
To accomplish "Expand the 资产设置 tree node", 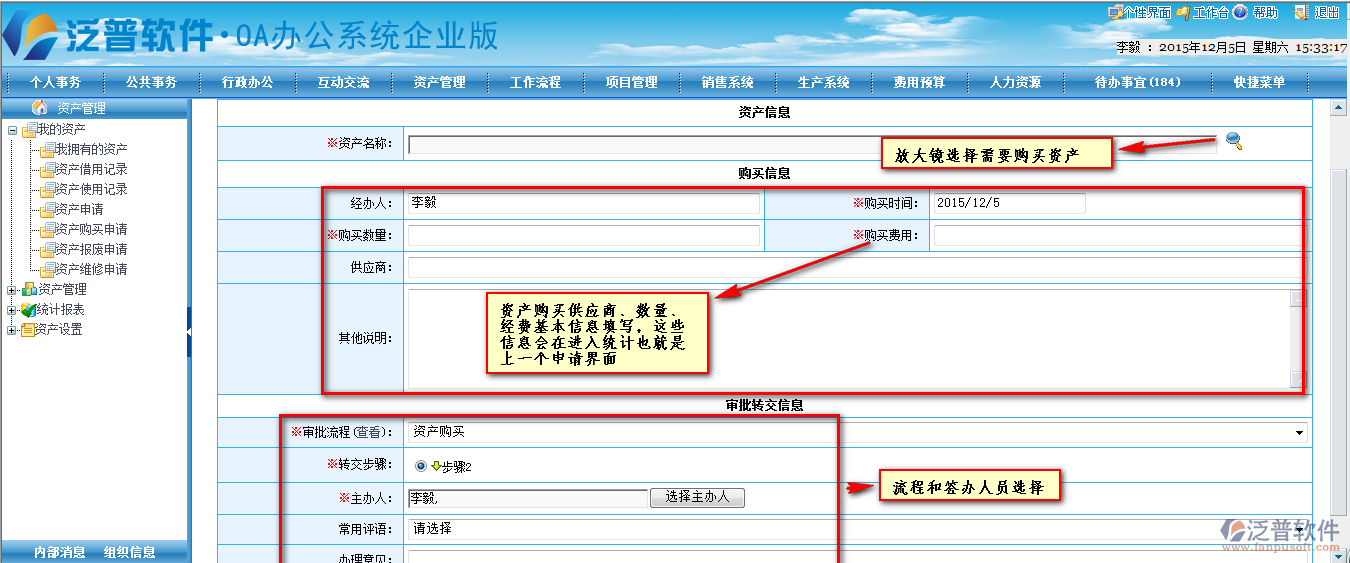I will (x=12, y=330).
